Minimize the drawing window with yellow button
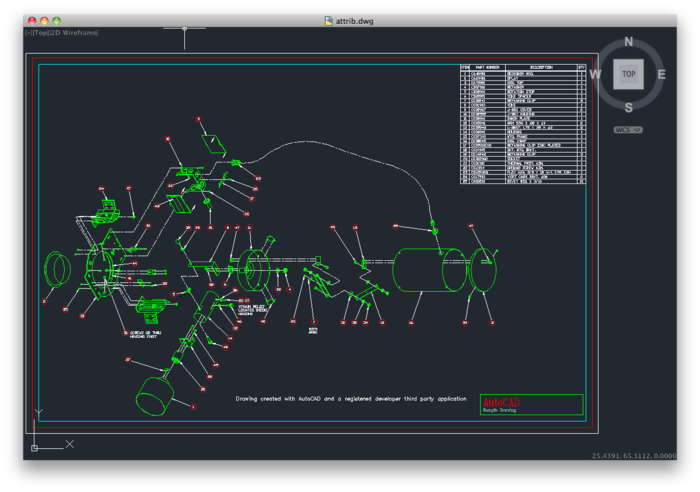The width and height of the screenshot is (700, 492). tap(44, 20)
